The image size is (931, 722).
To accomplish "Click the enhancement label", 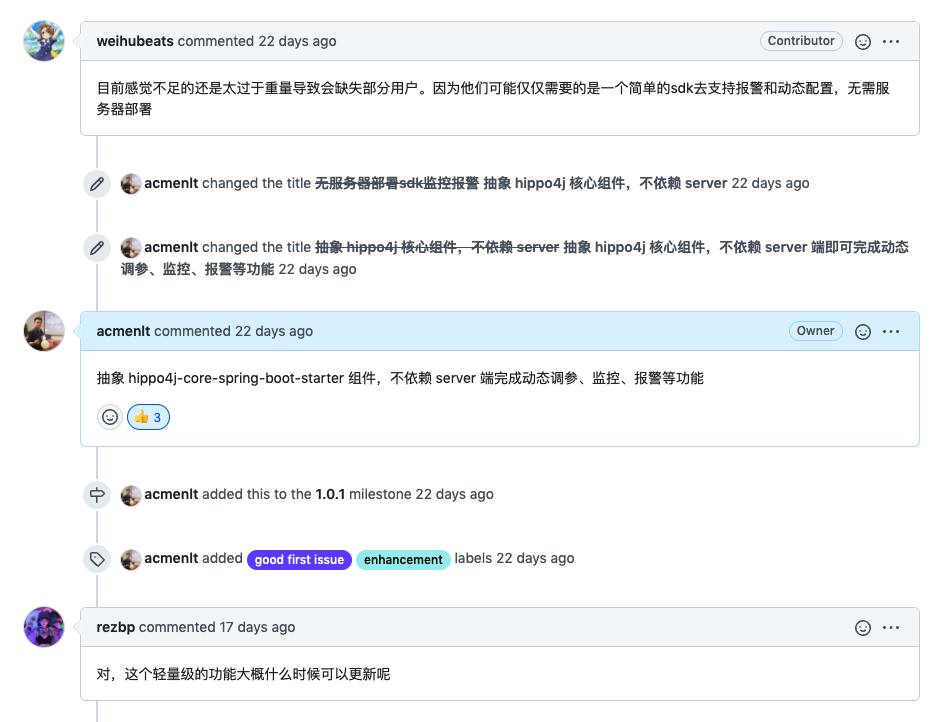I will pyautogui.click(x=403, y=559).
